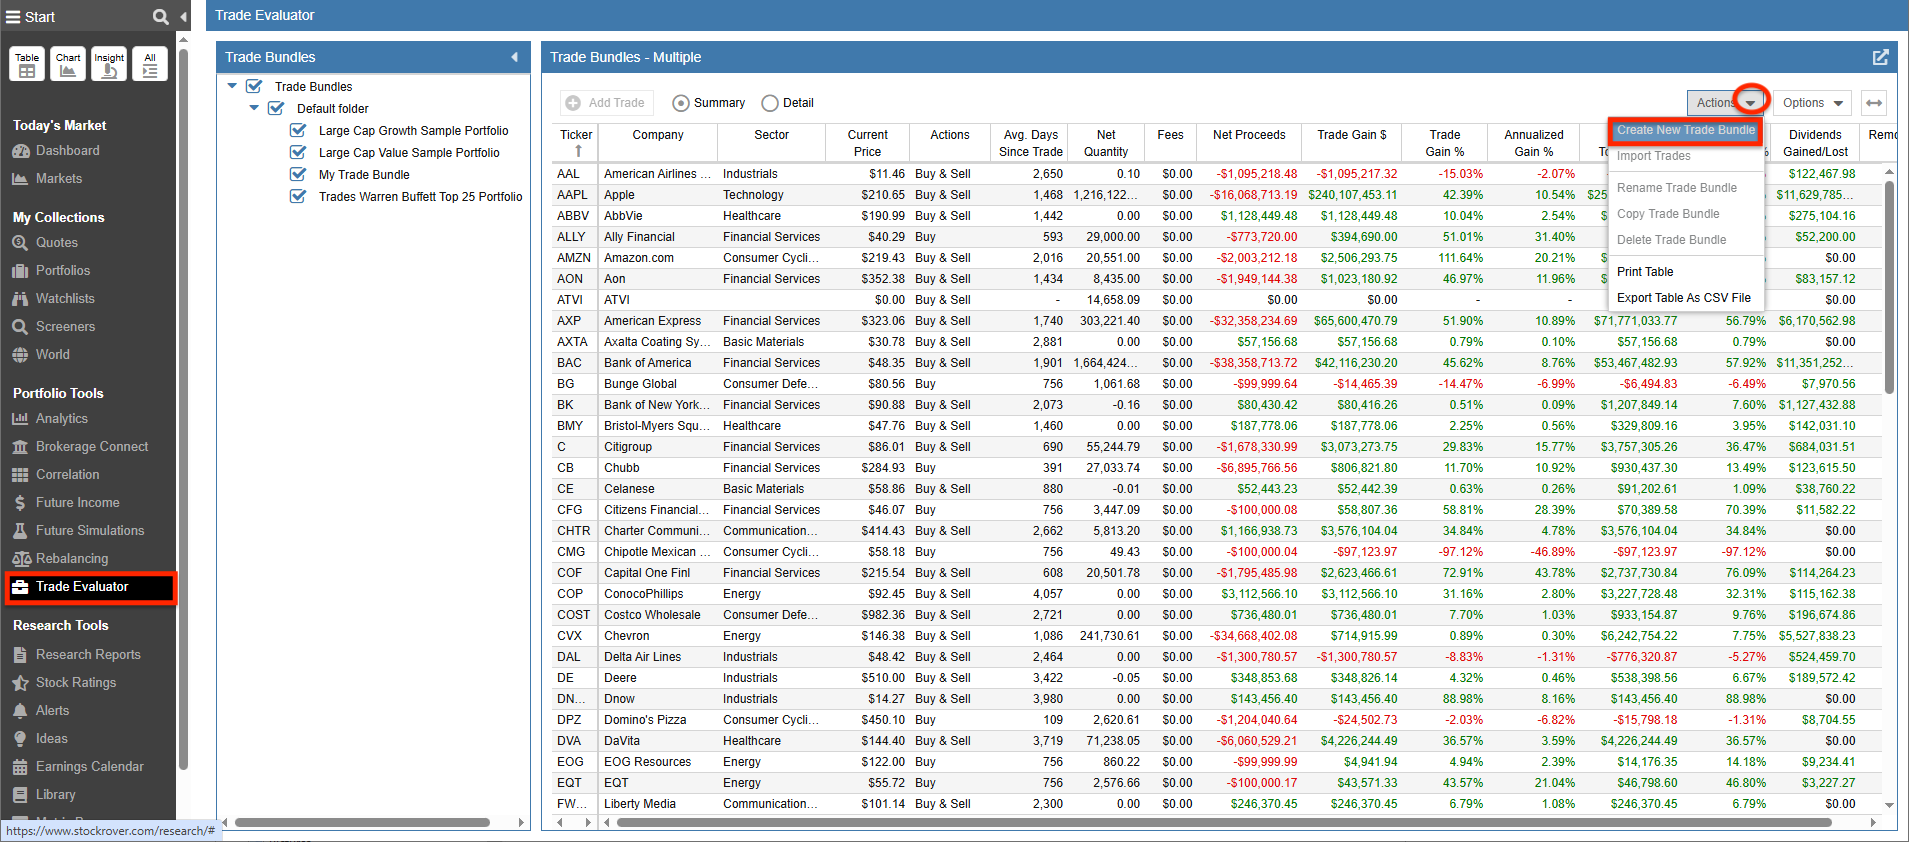Choose Create New Trade Bundle
The image size is (1913, 842).
click(1686, 130)
